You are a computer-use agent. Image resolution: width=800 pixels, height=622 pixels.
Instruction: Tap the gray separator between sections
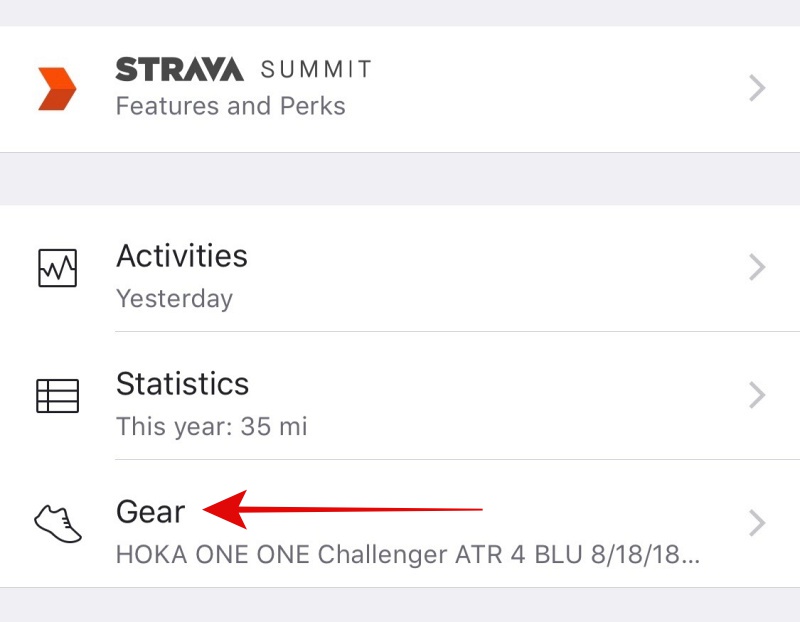click(x=400, y=179)
